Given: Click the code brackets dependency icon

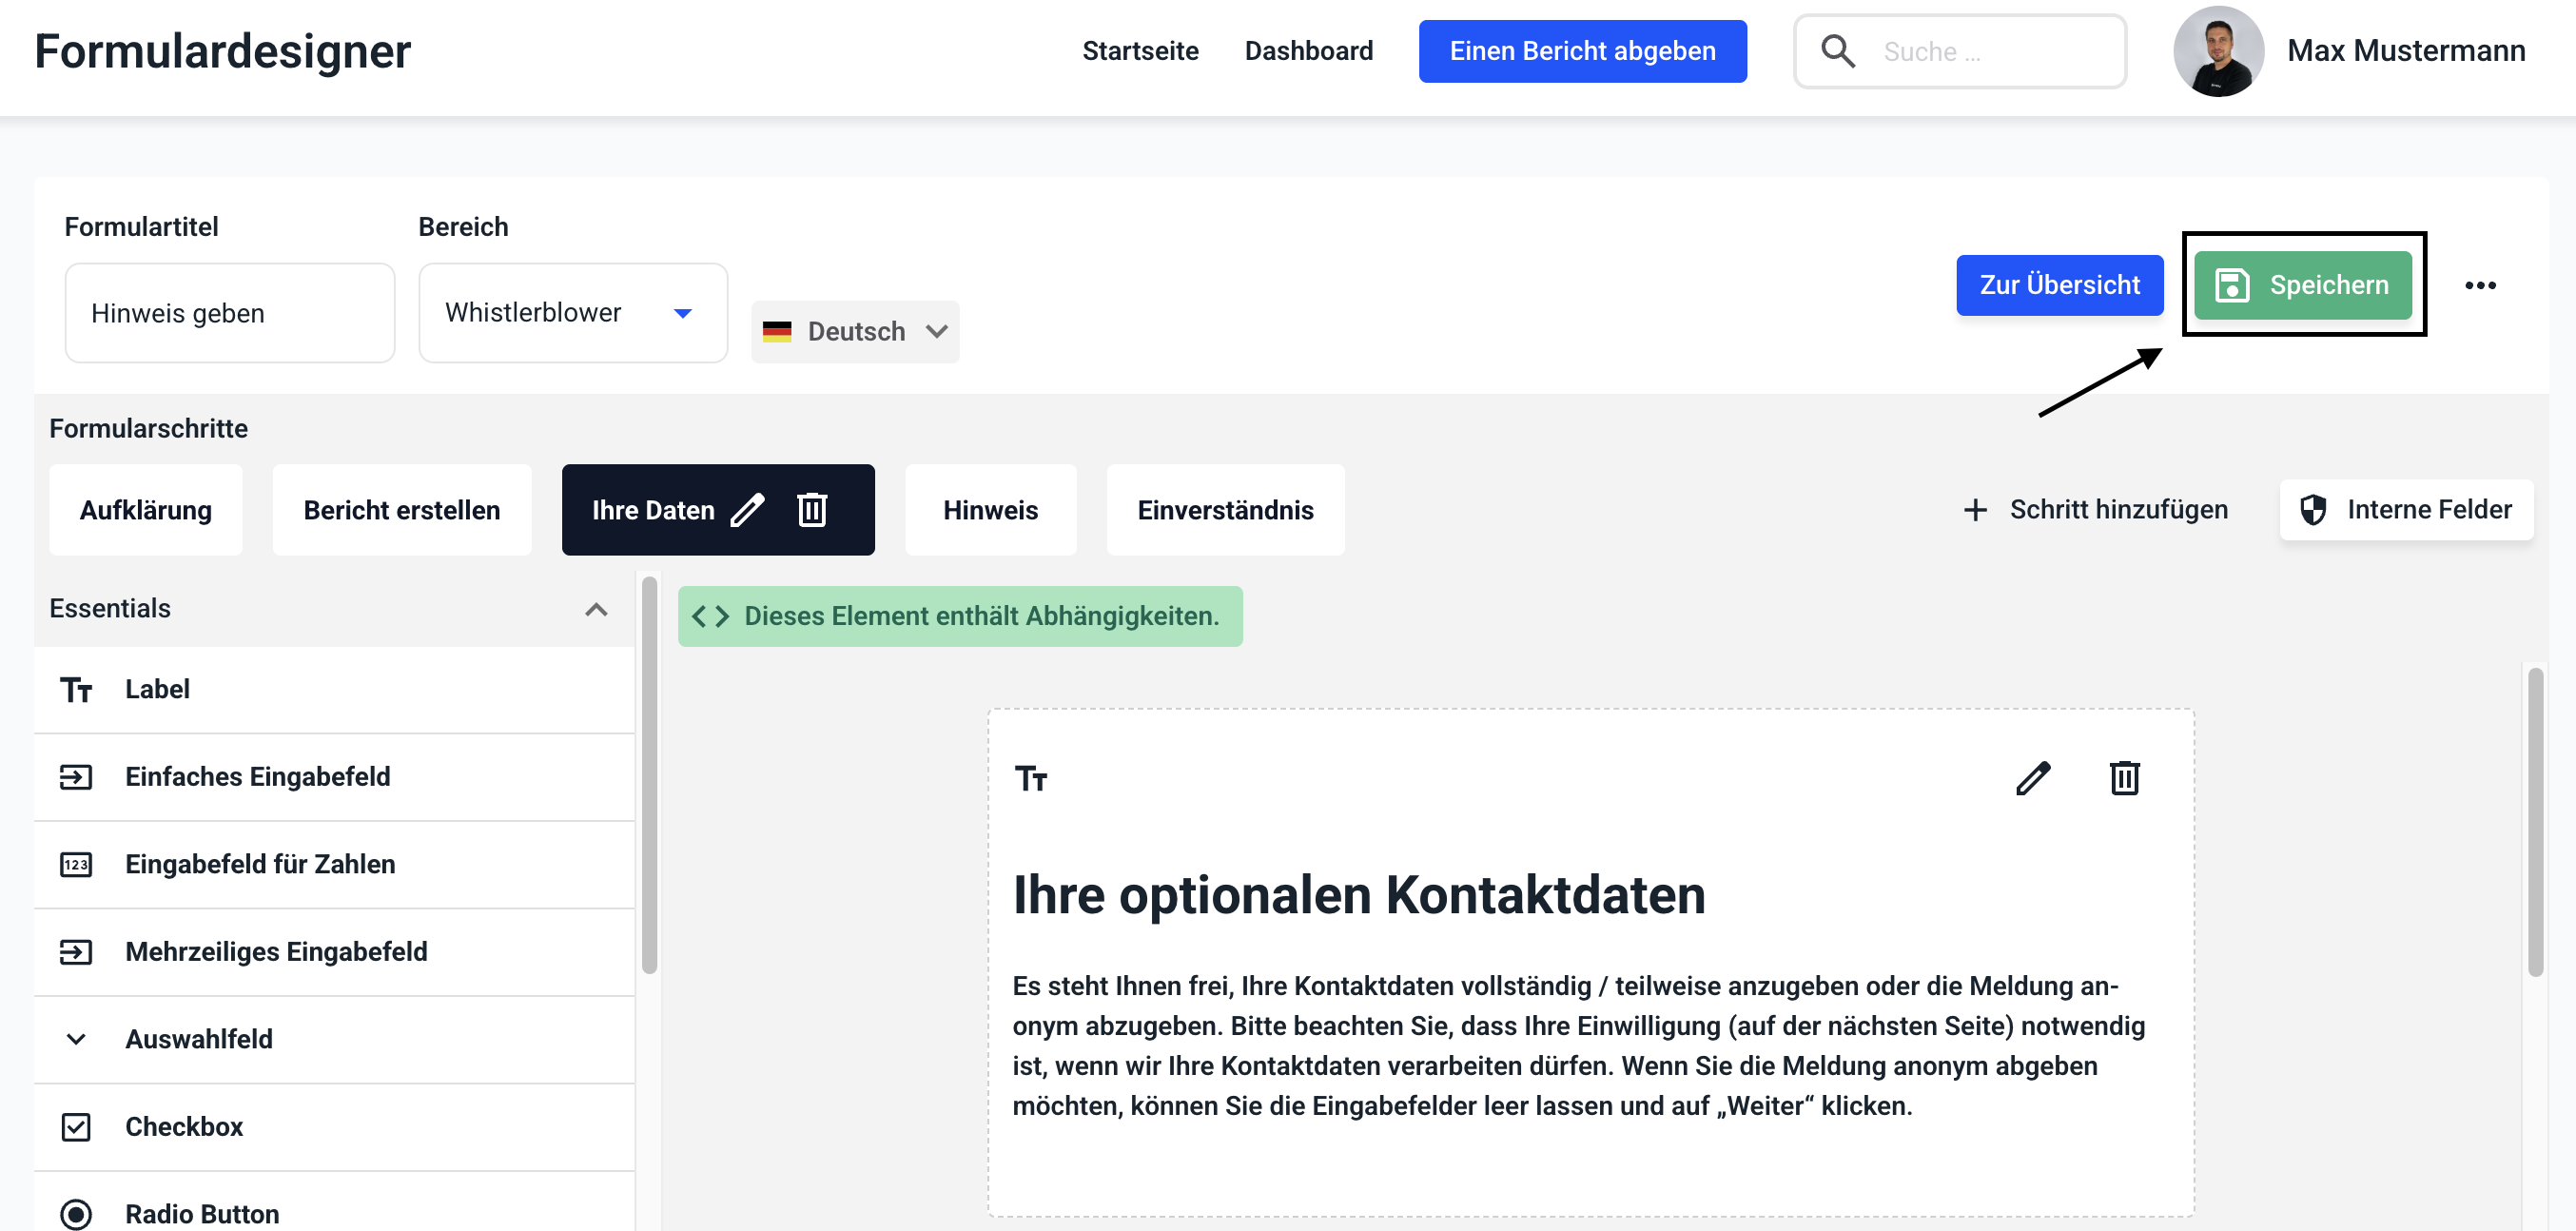Looking at the screenshot, I should tap(710, 616).
